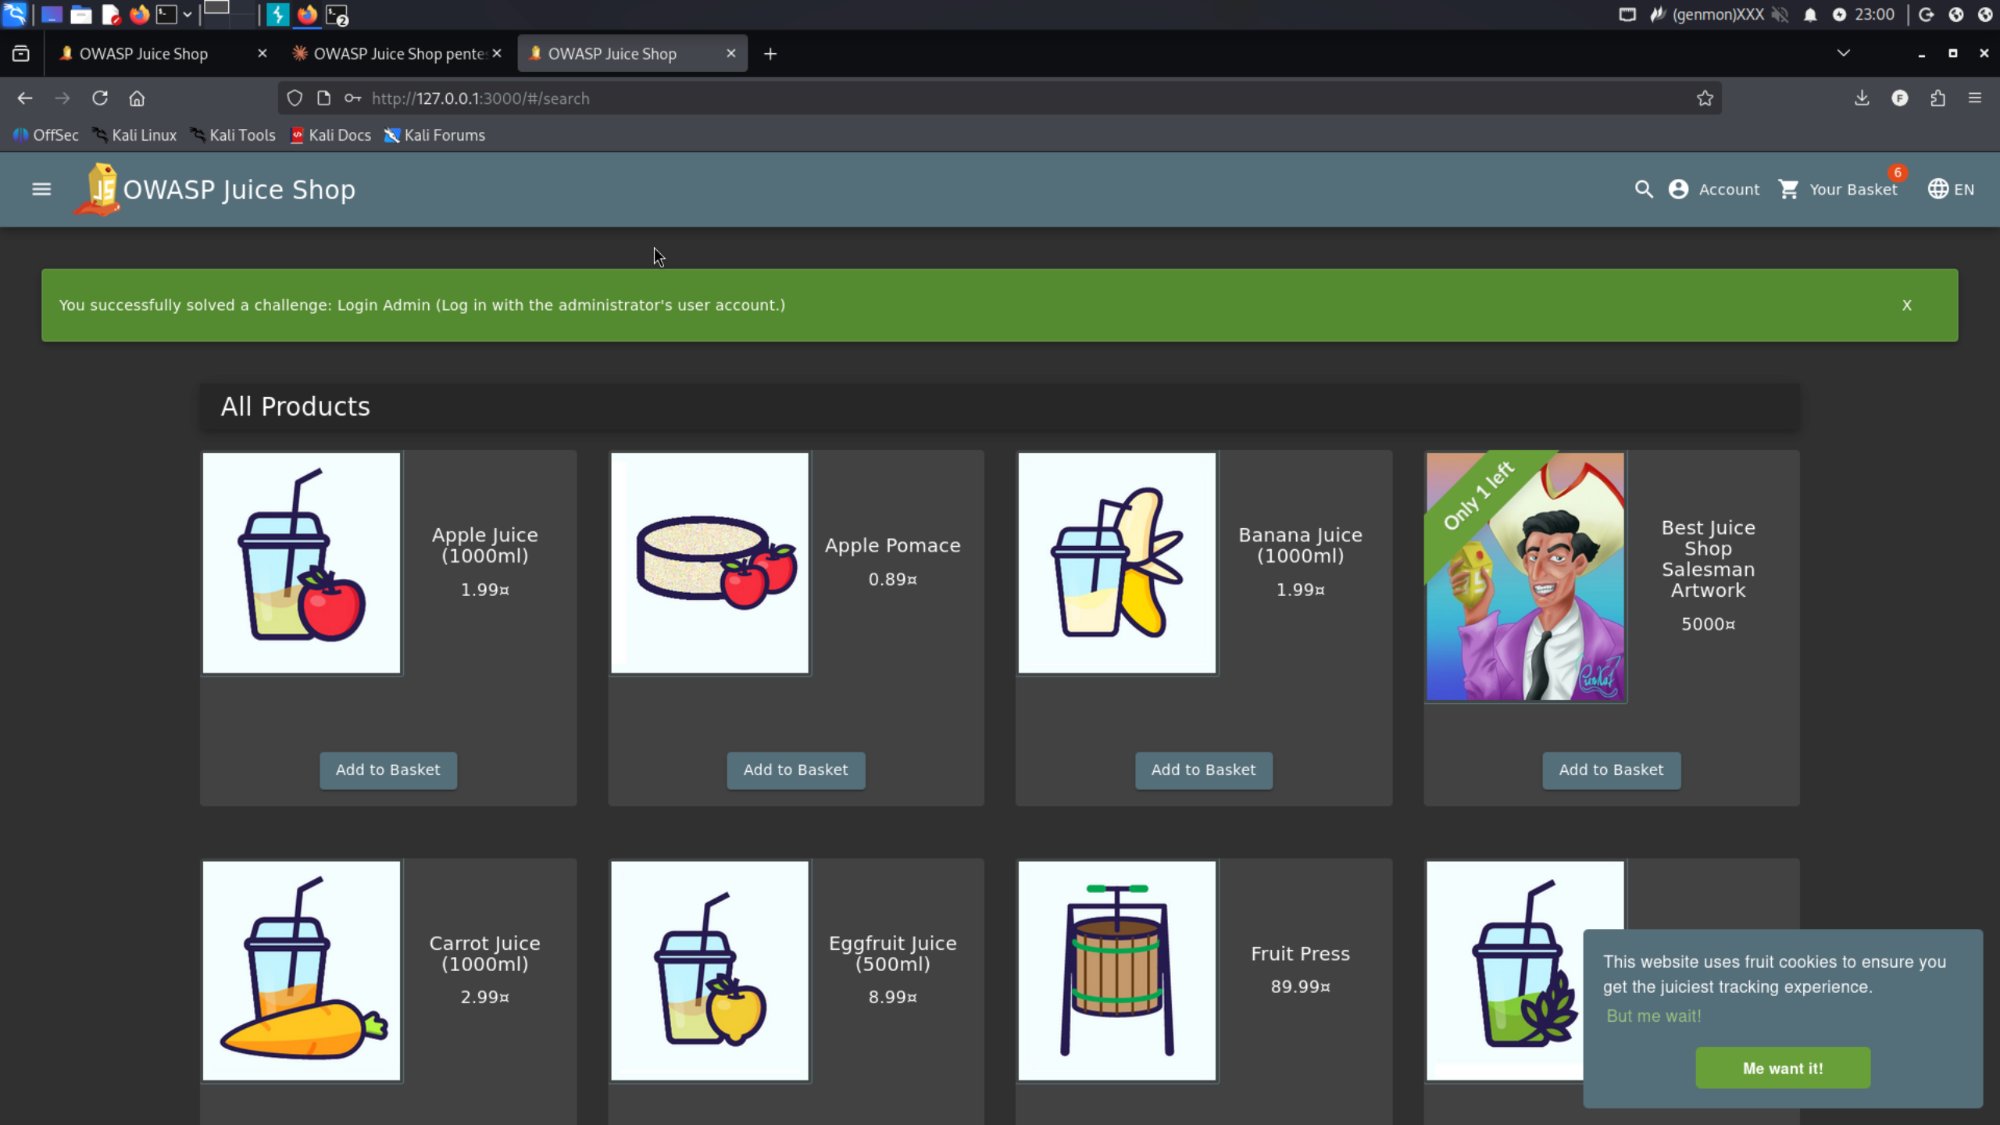Toggle the muted volume icon

[1780, 14]
